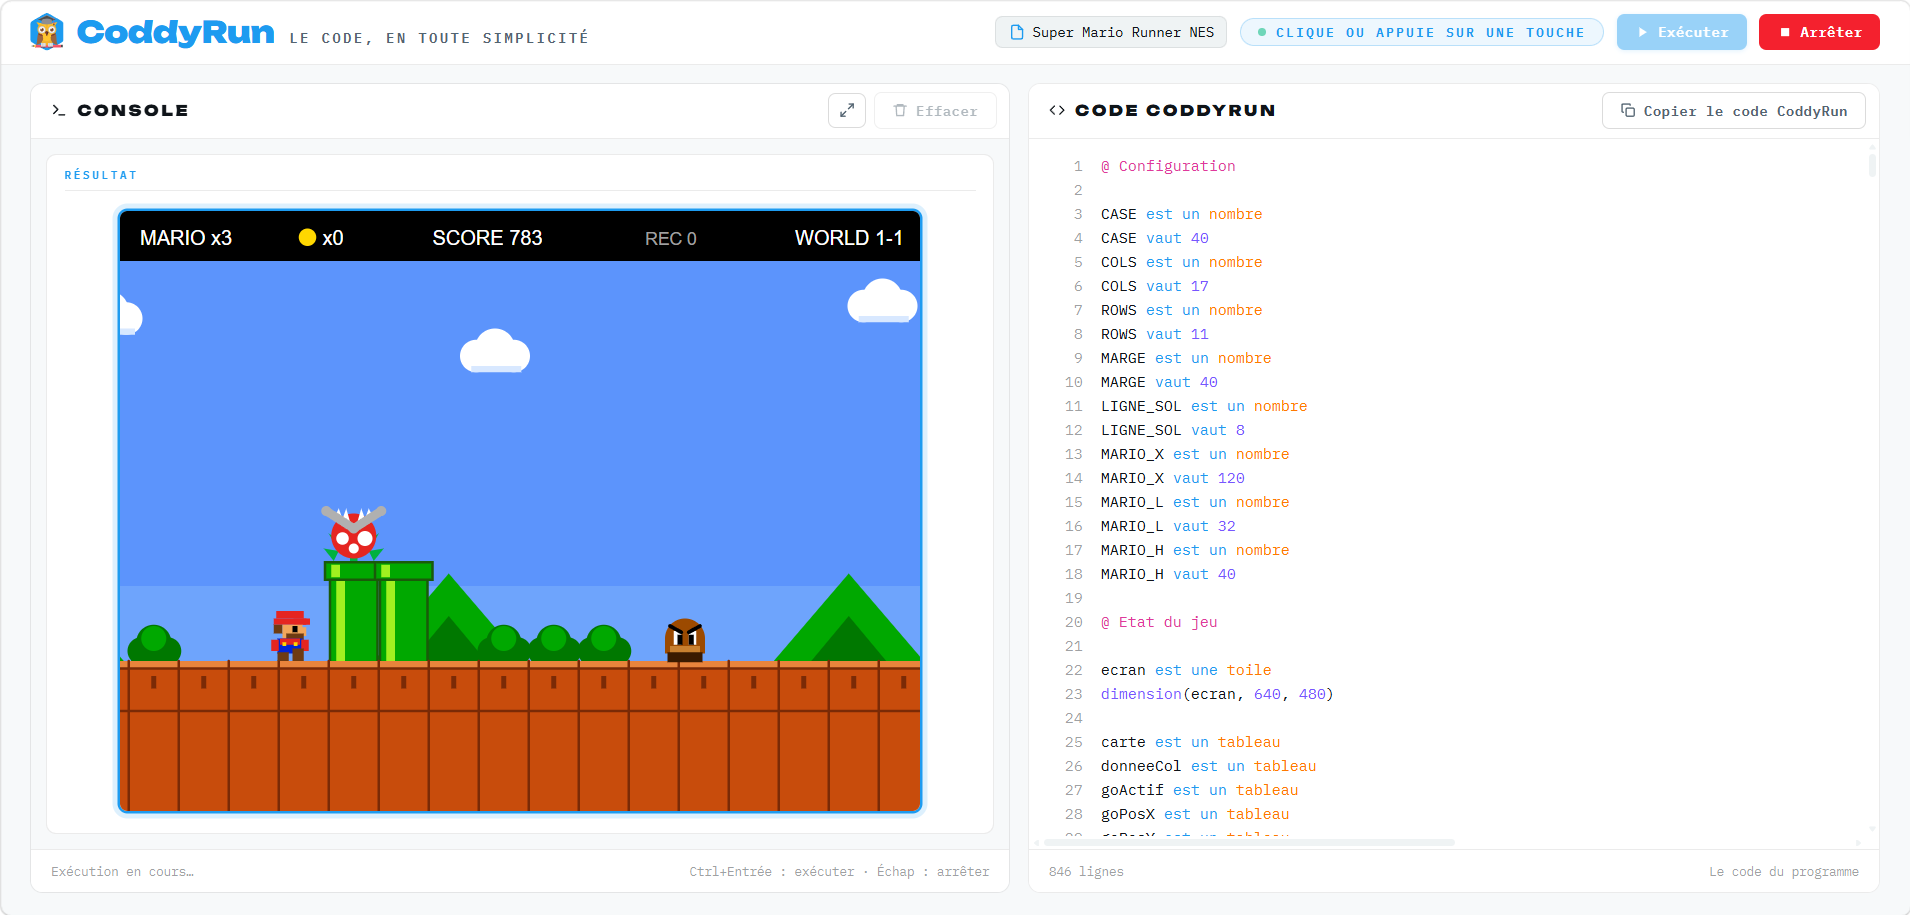Viewport: 1910px width, 915px height.
Task: Open the Super Mario Runner NES file chip
Action: (1111, 32)
